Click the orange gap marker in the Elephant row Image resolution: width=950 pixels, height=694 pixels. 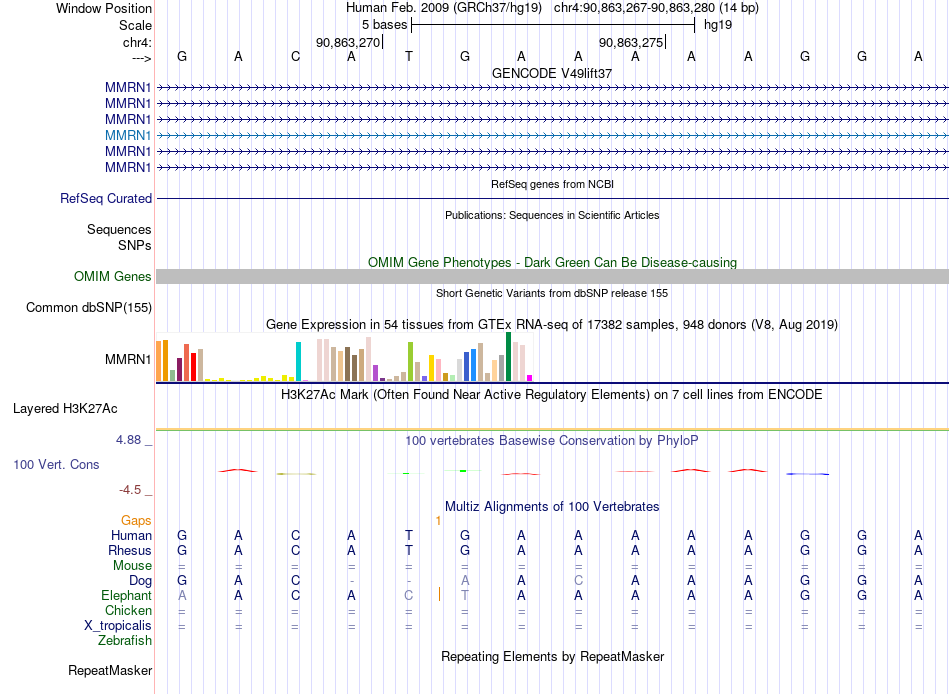pyautogui.click(x=439, y=595)
